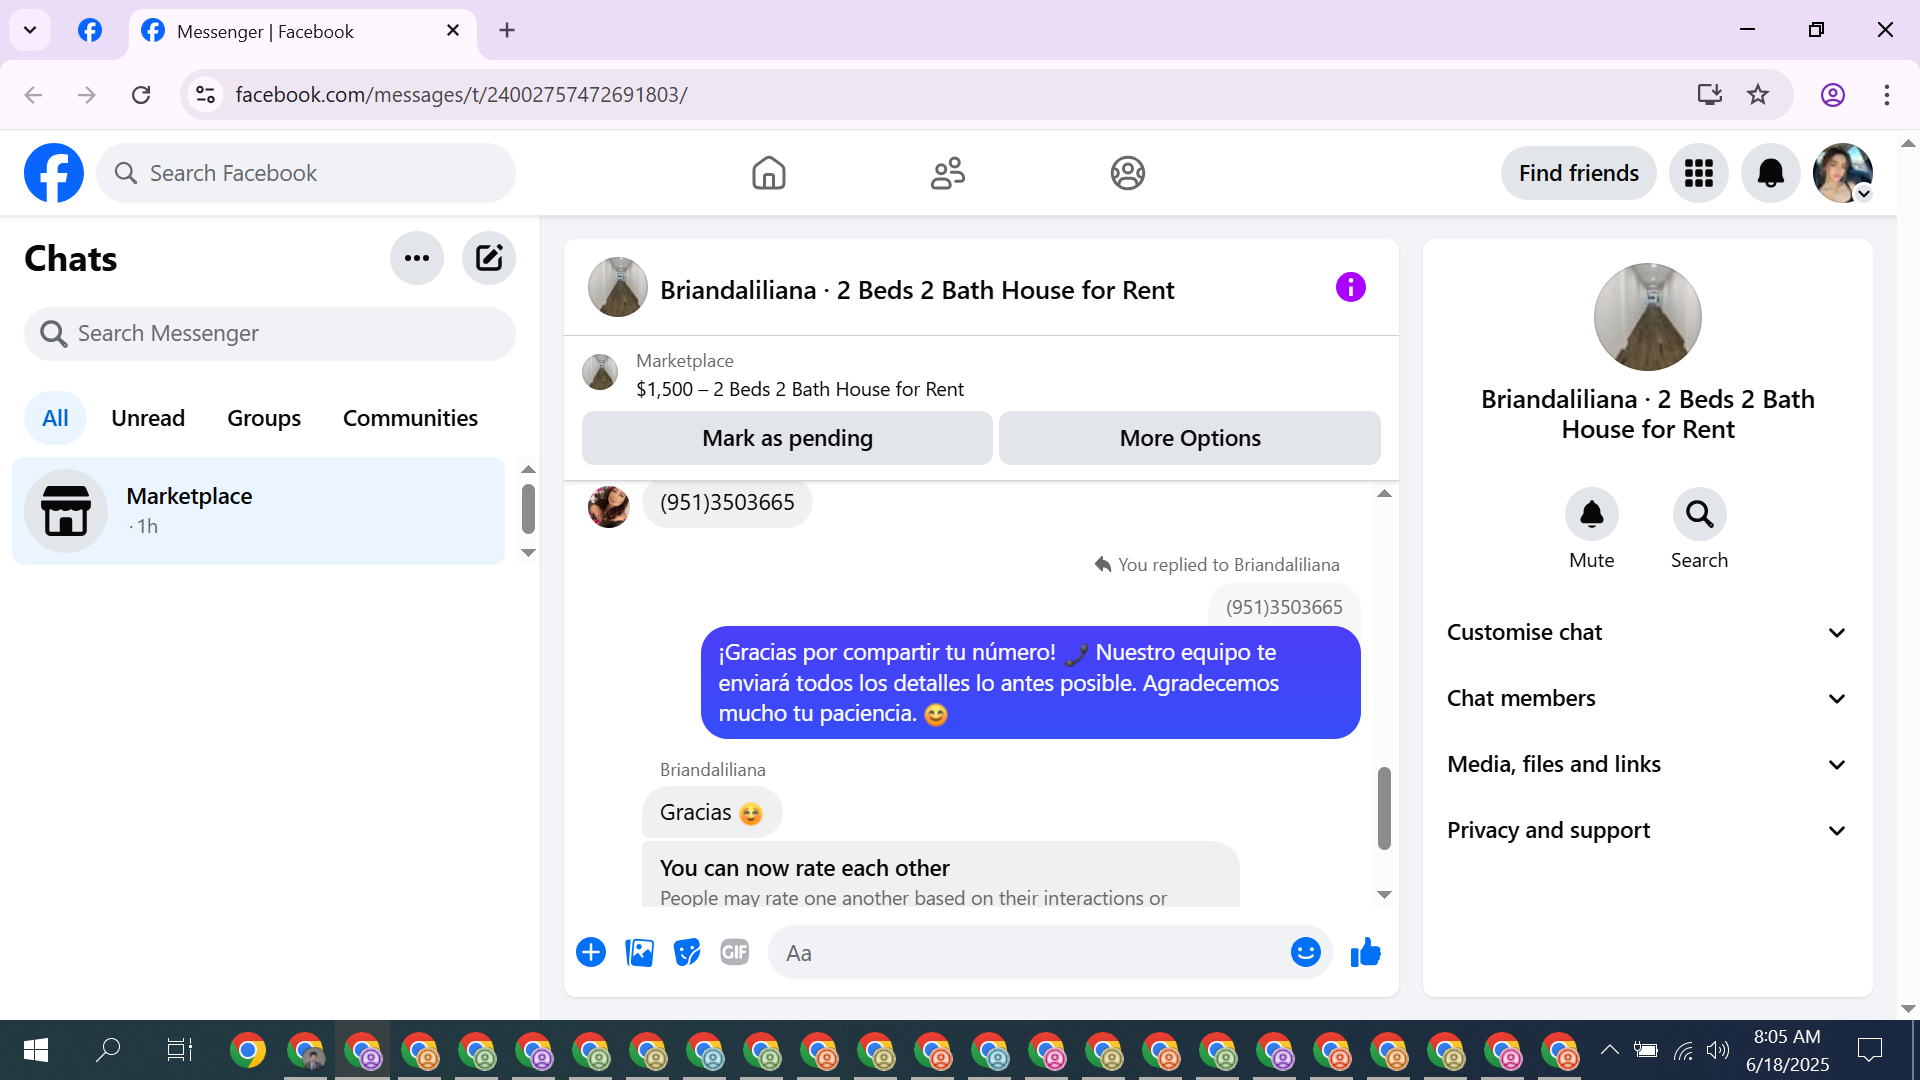Click the Gracias por compartir message bubble

click(1030, 683)
